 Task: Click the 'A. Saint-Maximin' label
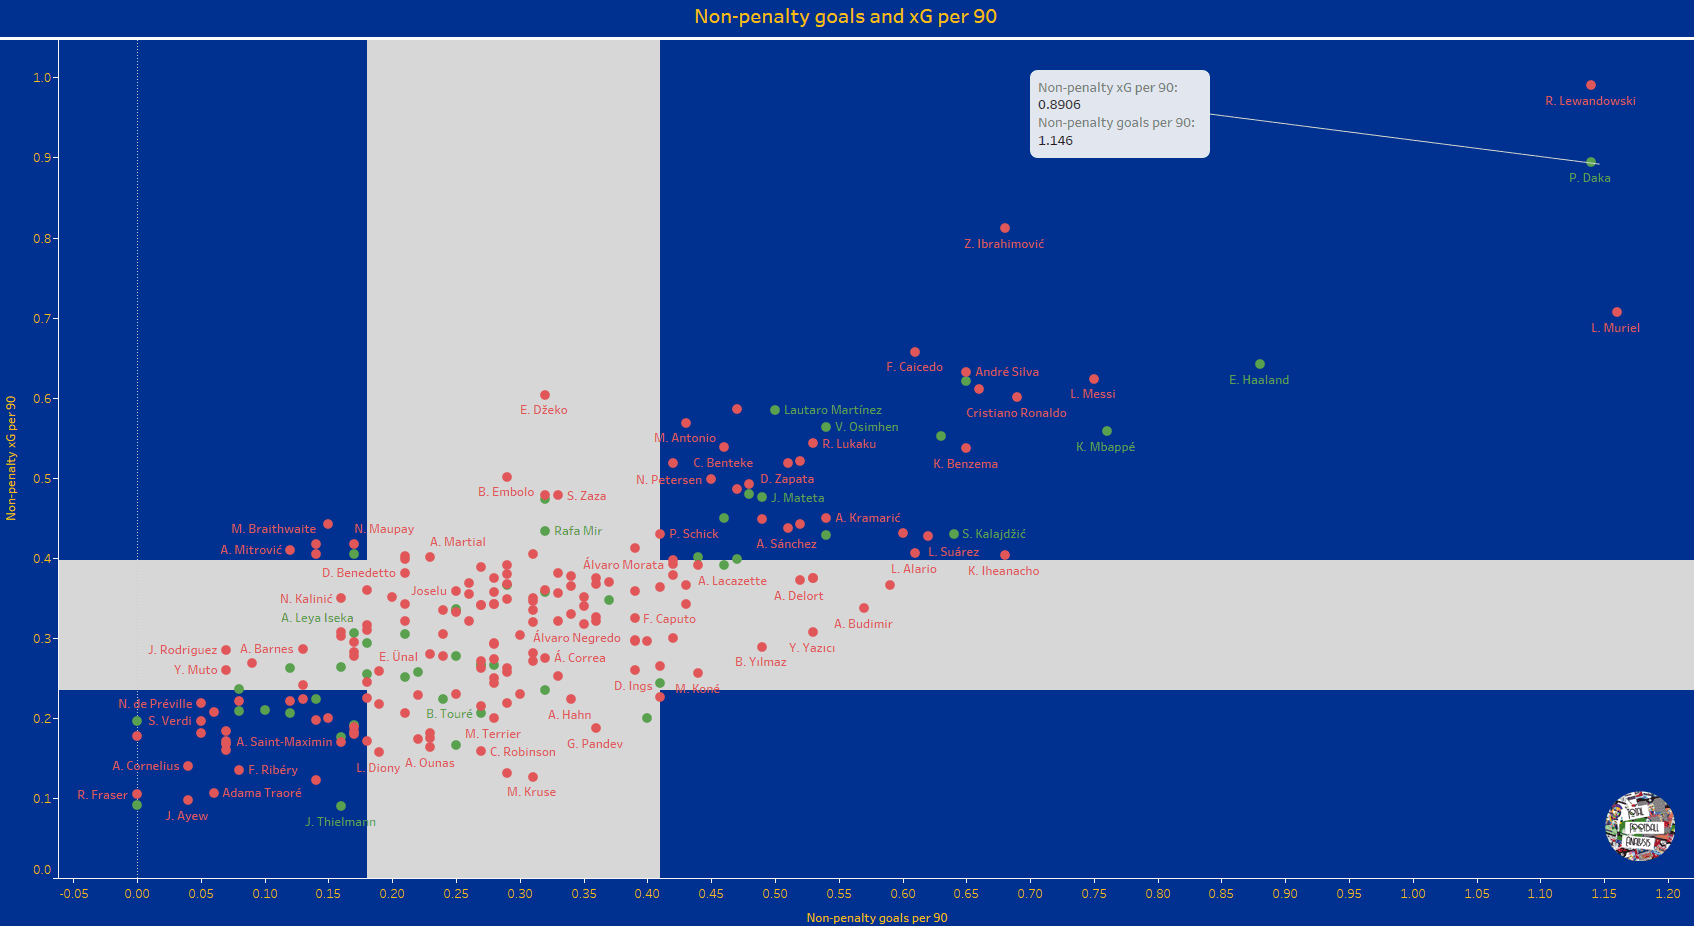tap(284, 742)
